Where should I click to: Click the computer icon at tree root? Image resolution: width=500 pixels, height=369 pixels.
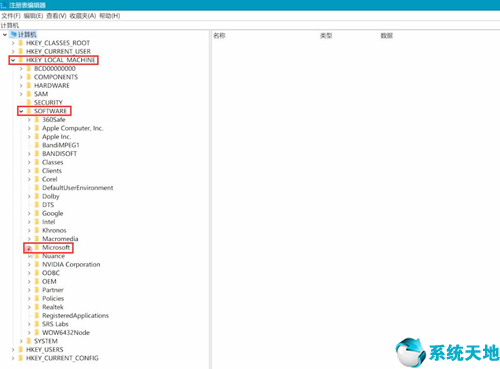coord(14,34)
